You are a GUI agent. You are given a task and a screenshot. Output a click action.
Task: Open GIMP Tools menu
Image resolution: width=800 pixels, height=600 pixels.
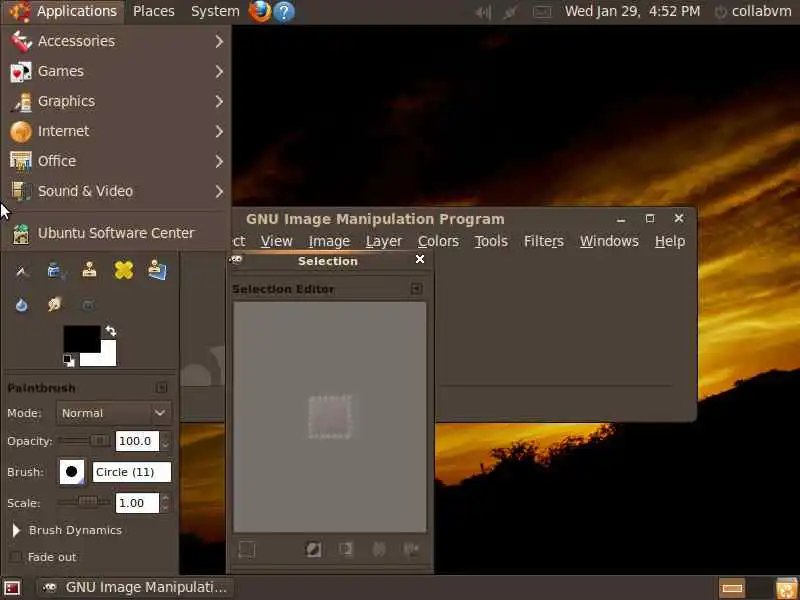click(x=491, y=241)
